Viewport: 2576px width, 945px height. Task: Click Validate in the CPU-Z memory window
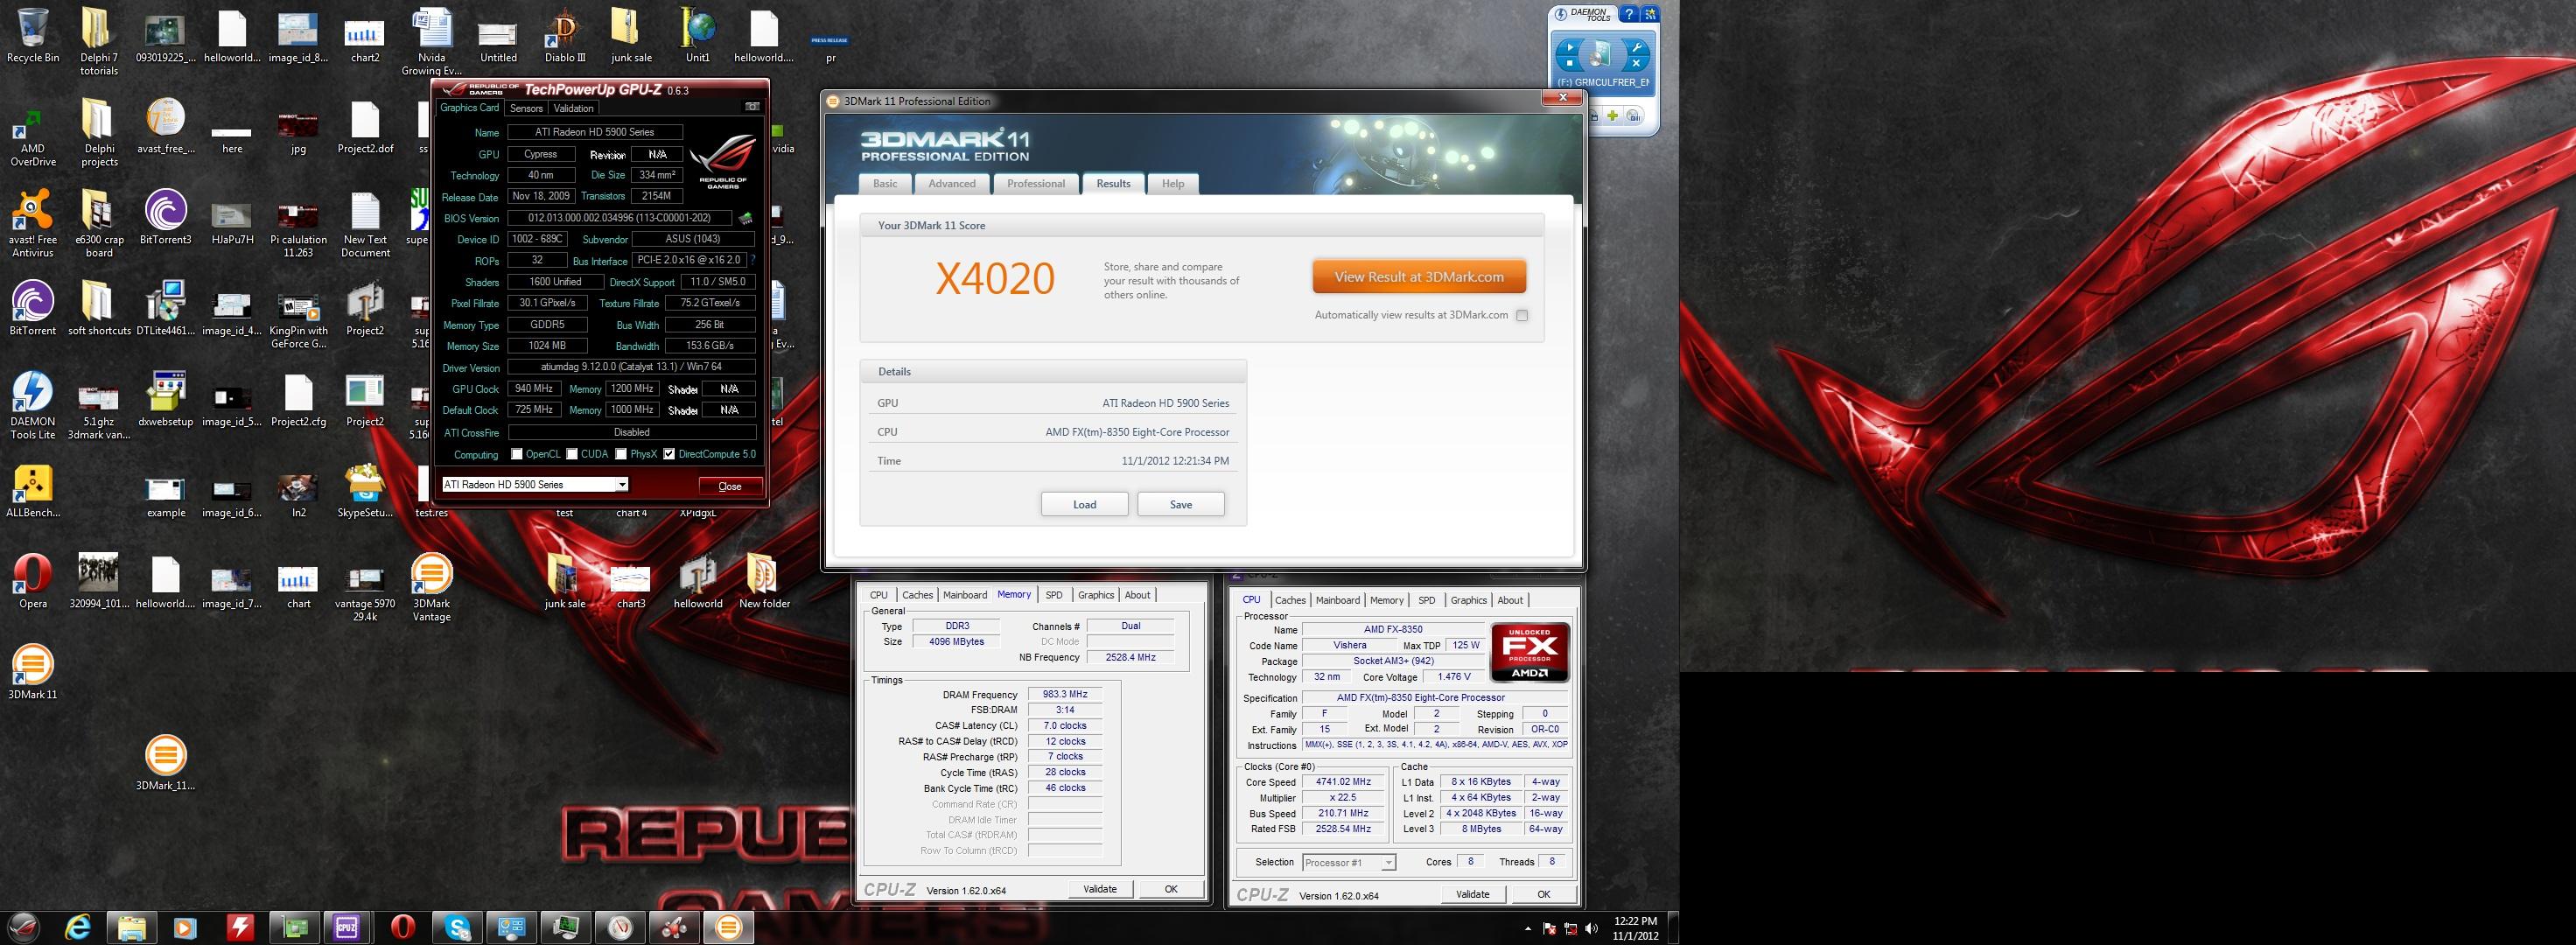(1100, 889)
